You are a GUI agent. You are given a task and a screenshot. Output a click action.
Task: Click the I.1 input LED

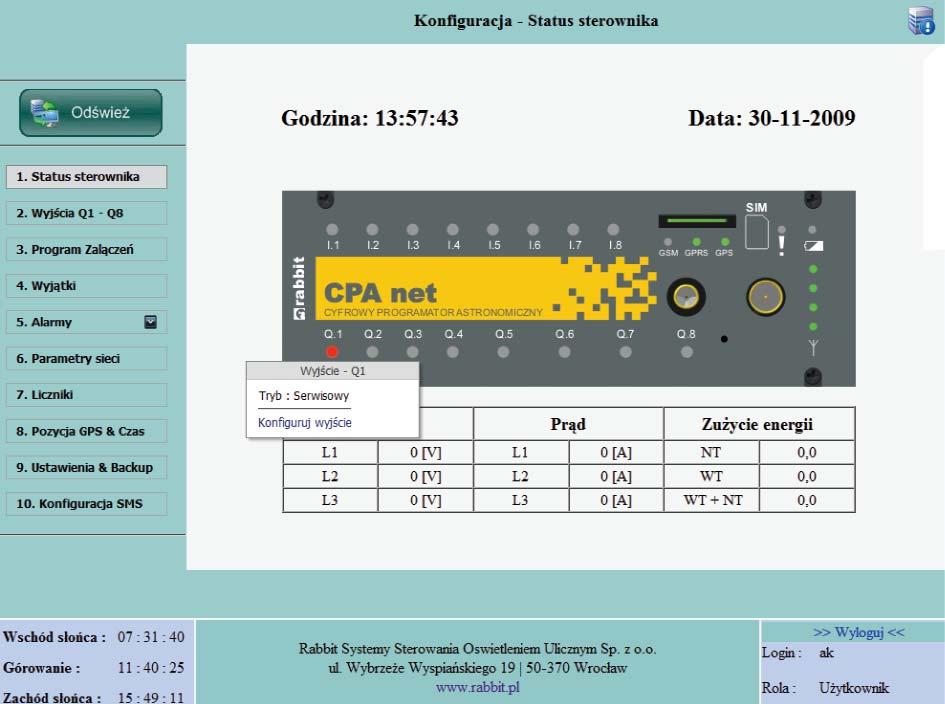click(x=332, y=230)
